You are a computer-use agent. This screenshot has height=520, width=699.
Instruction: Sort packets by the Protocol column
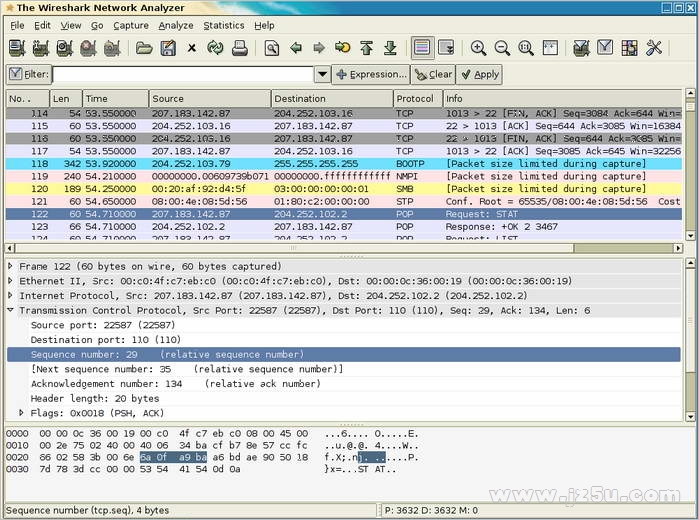417,99
